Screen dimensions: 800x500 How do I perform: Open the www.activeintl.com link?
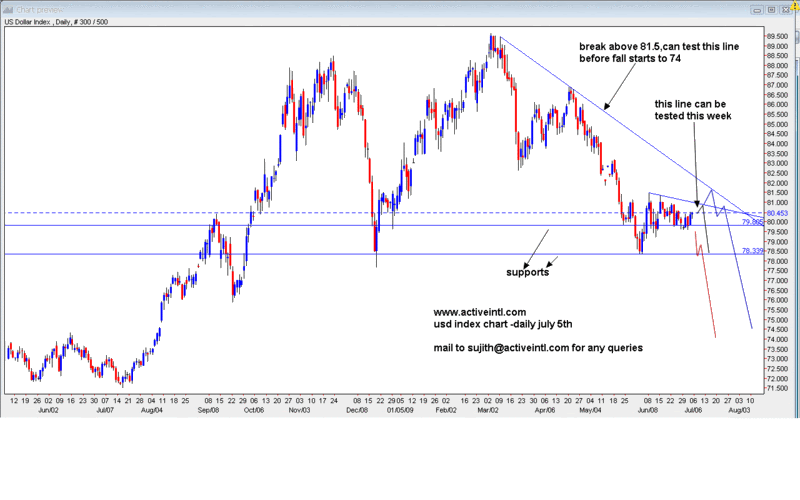[x=479, y=312]
